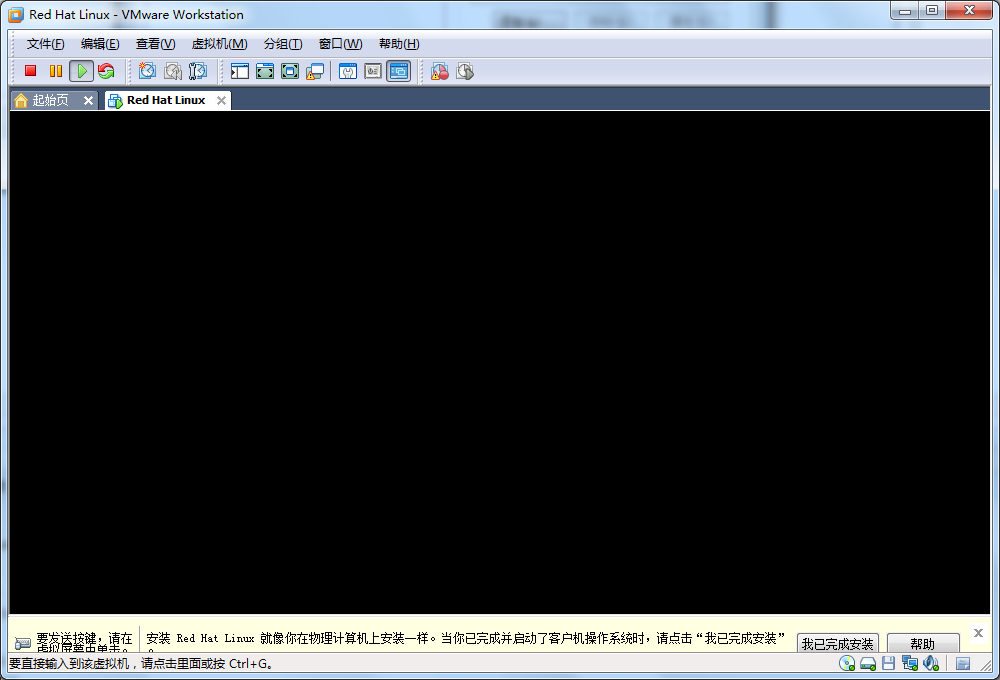Image resolution: width=1000 pixels, height=680 pixels.
Task: Click the VMware Workstation title bar icon
Action: tap(16, 14)
